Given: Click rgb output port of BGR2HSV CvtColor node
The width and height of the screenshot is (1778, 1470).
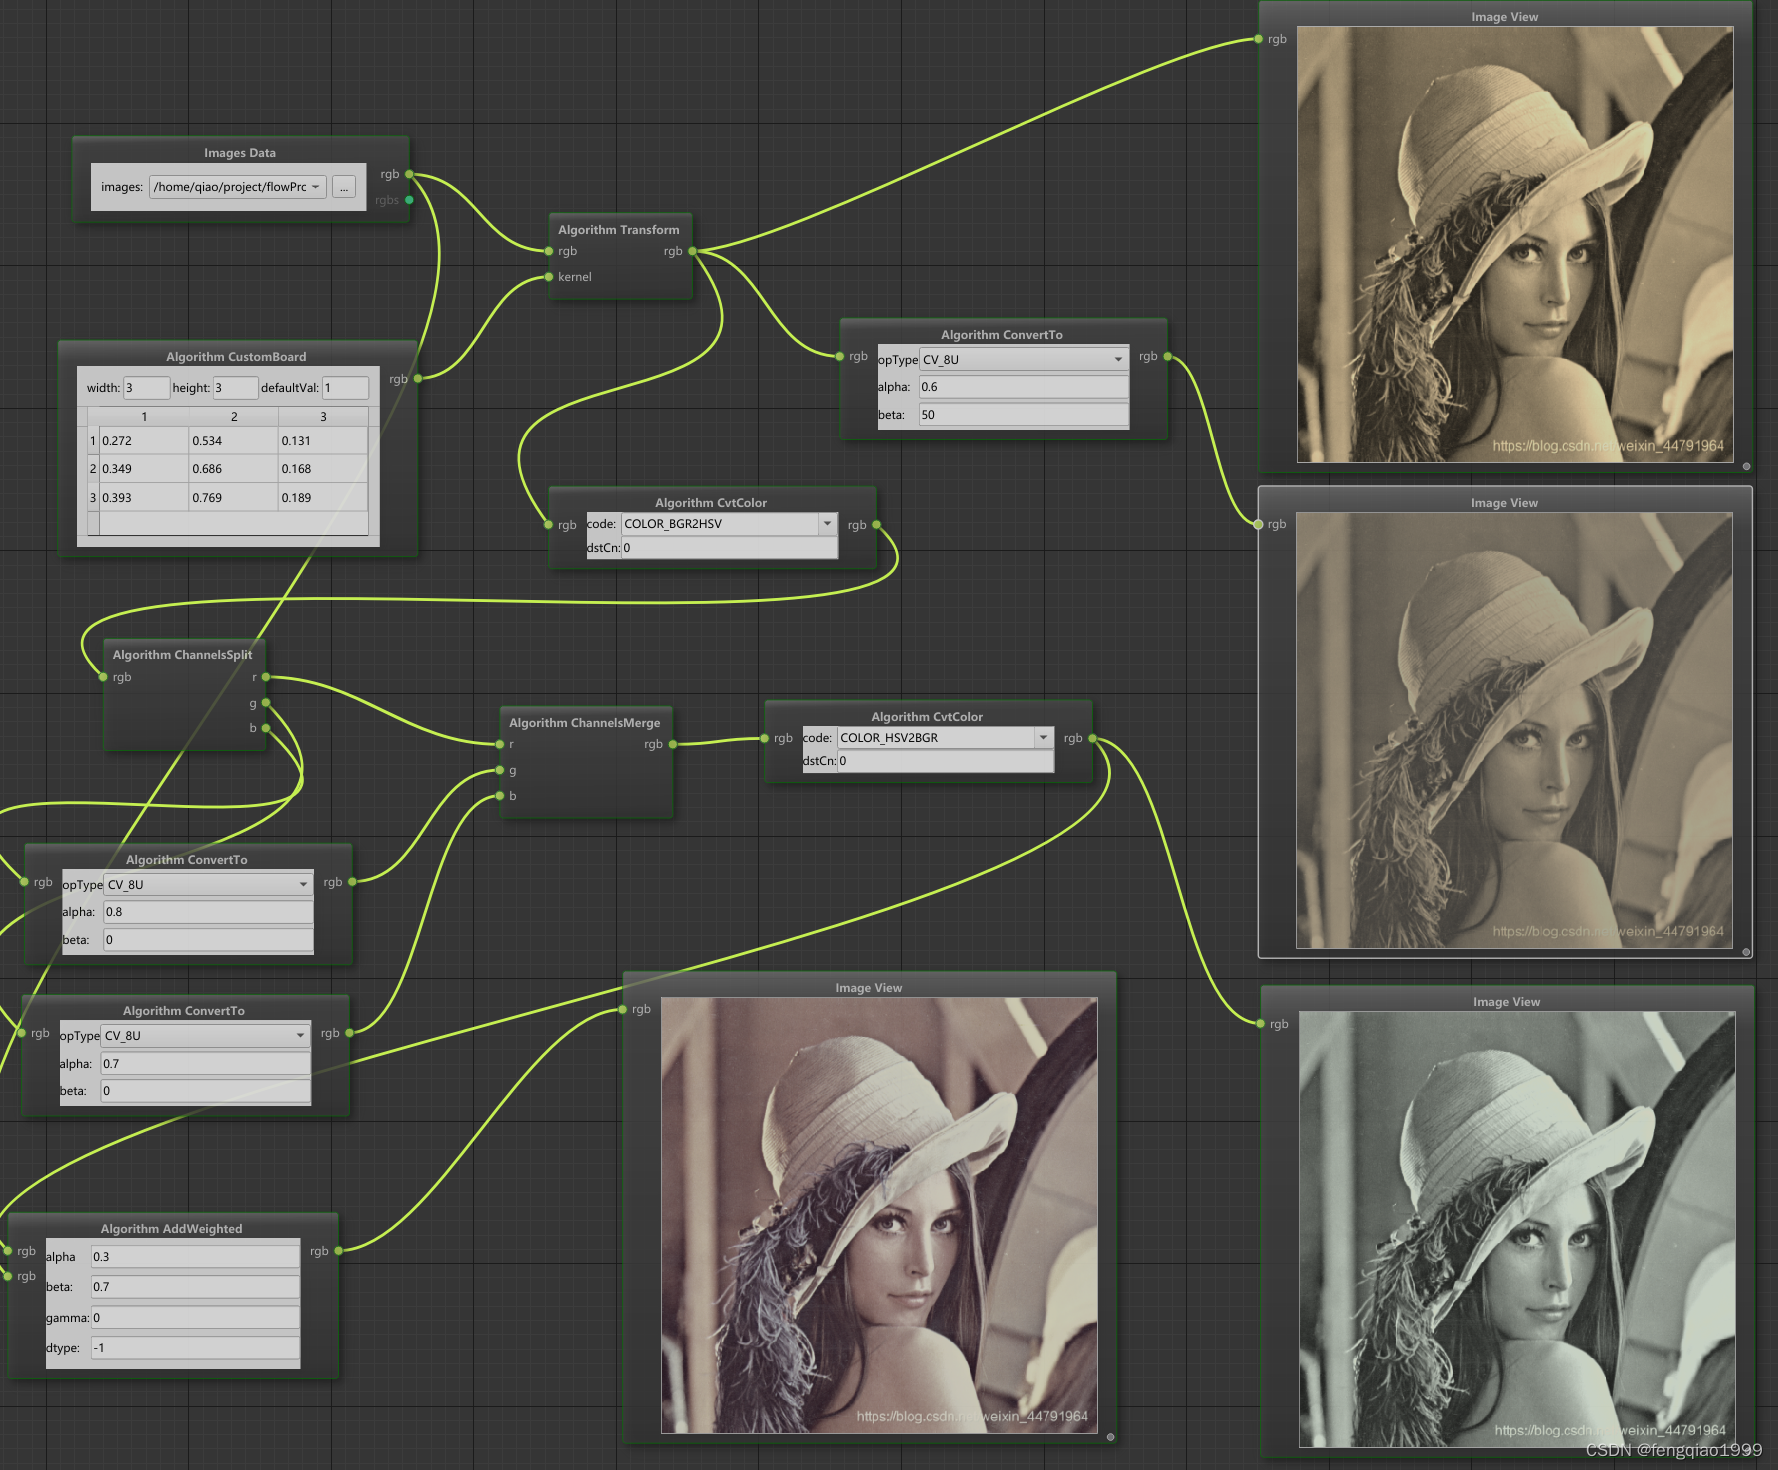Looking at the screenshot, I should pyautogui.click(x=877, y=525).
